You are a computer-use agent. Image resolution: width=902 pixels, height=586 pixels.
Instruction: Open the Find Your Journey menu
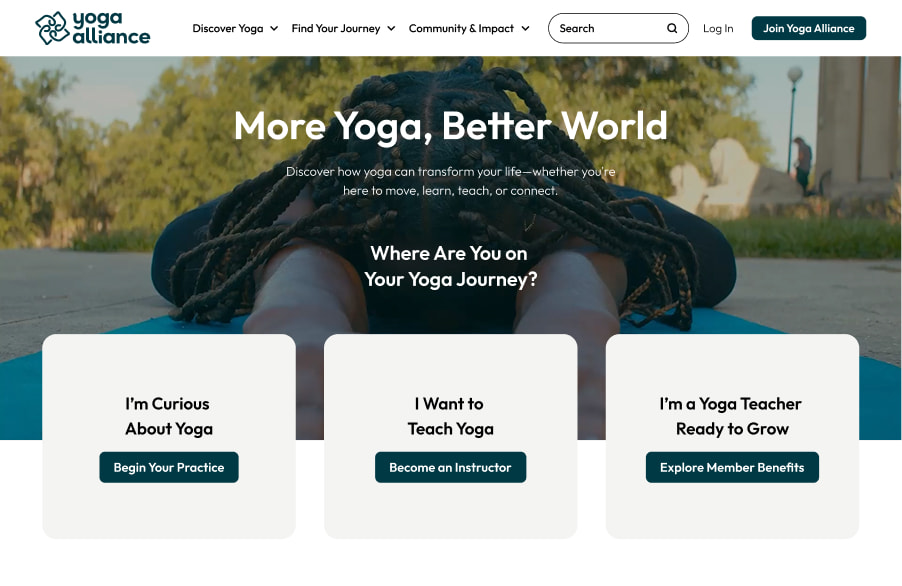(x=336, y=28)
